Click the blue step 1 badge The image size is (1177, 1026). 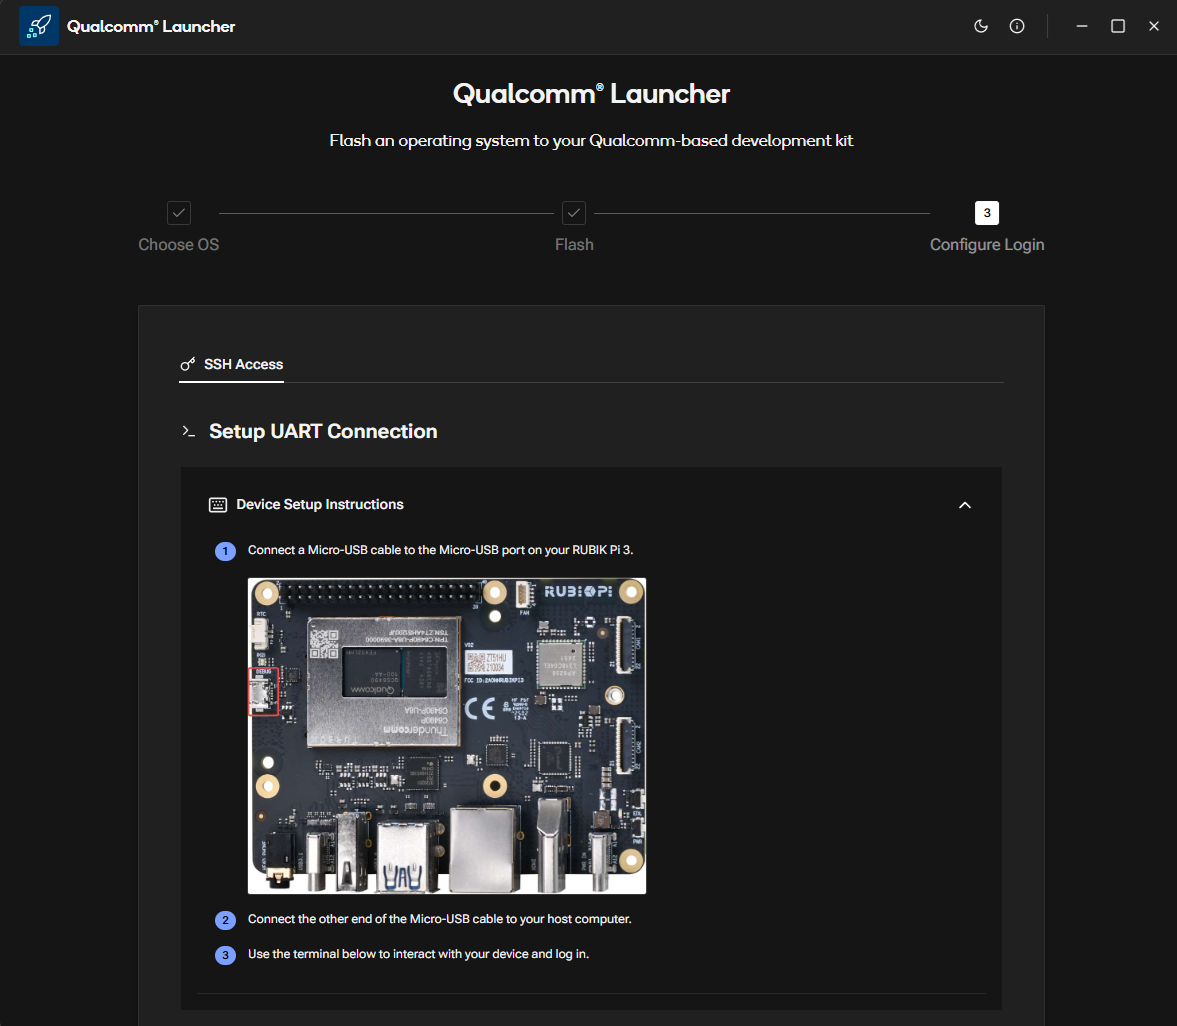(x=226, y=551)
